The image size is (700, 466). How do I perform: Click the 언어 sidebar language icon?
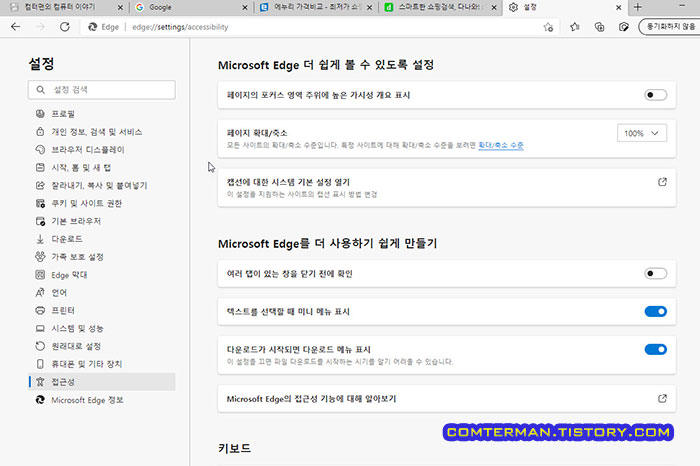pos(40,292)
